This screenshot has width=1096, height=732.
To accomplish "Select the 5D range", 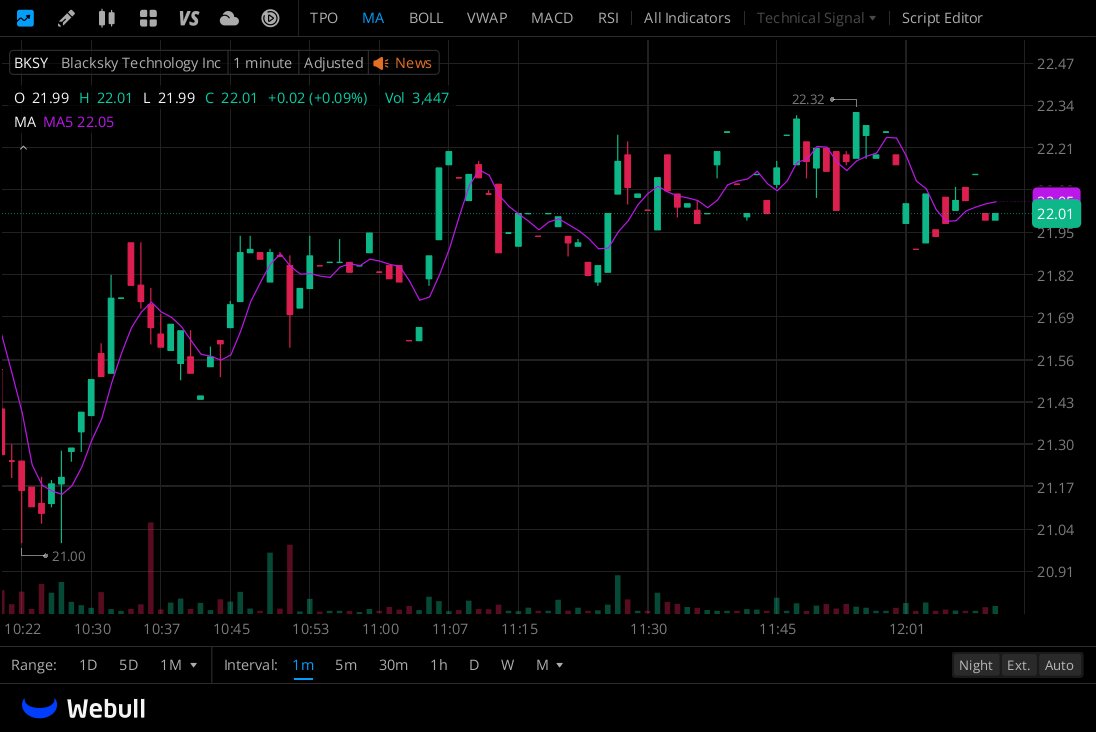I will tap(128, 665).
